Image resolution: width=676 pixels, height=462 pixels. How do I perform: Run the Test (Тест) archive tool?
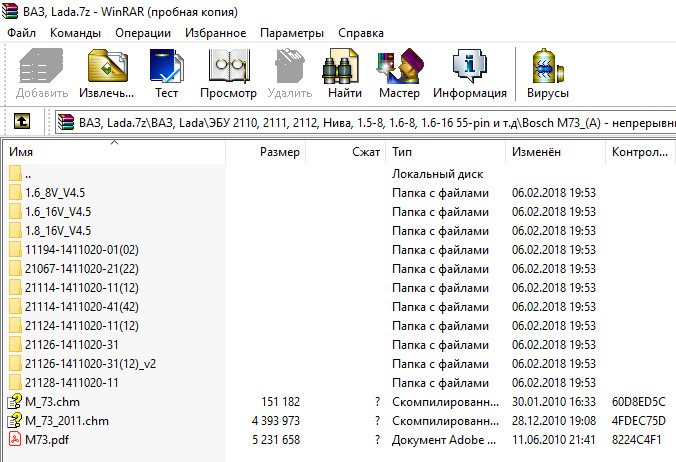166,74
